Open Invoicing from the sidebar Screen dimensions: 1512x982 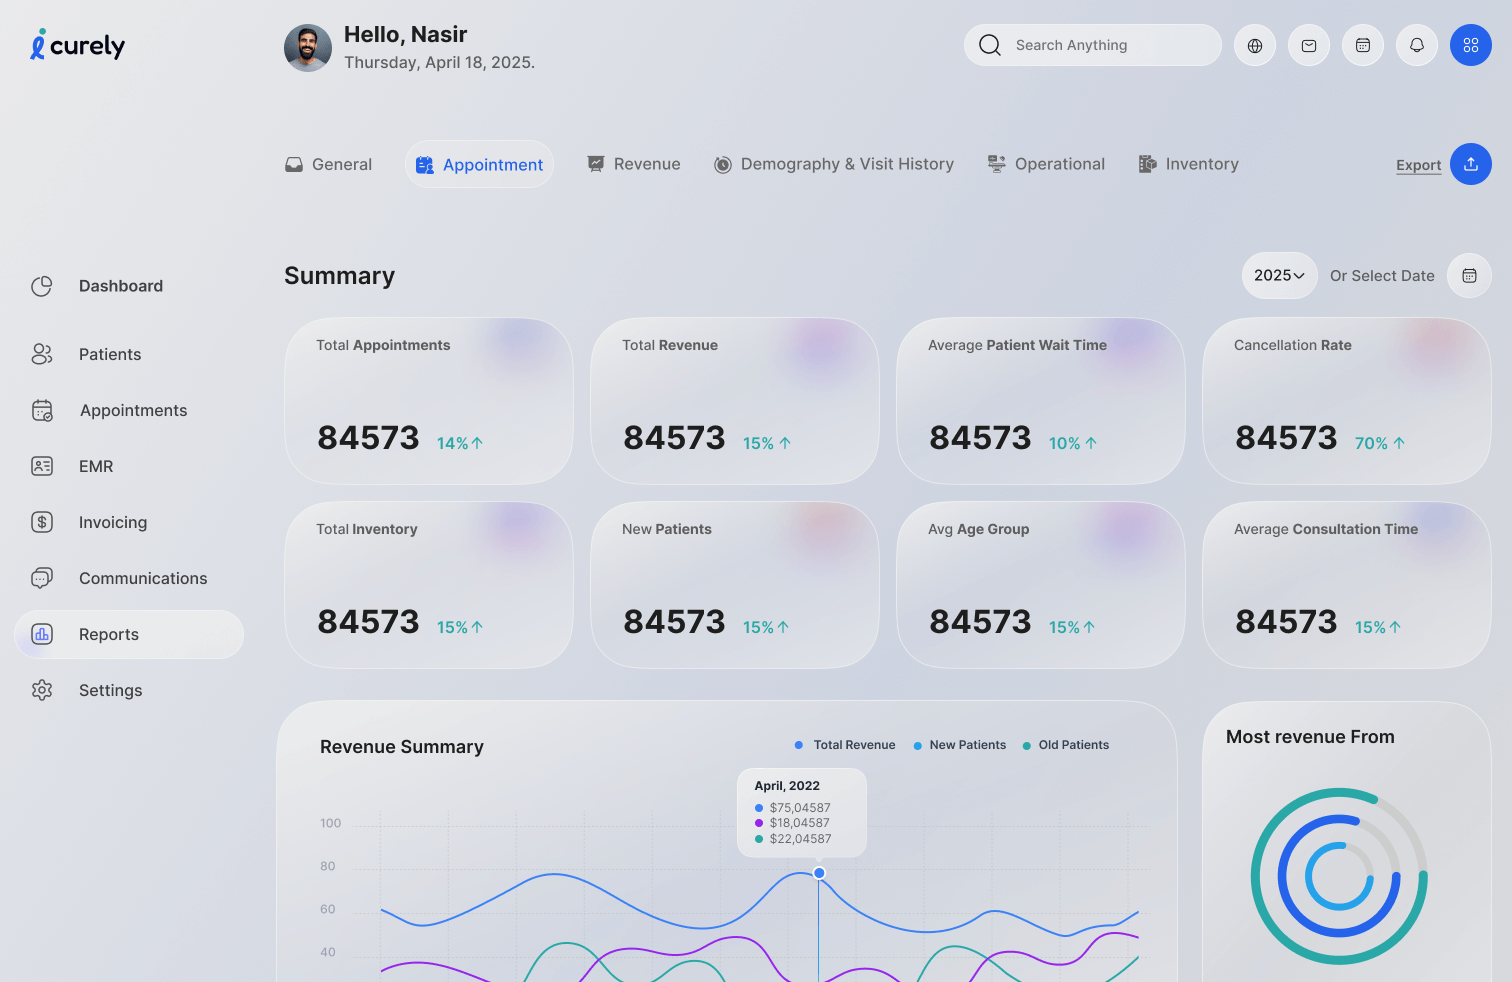click(x=112, y=522)
